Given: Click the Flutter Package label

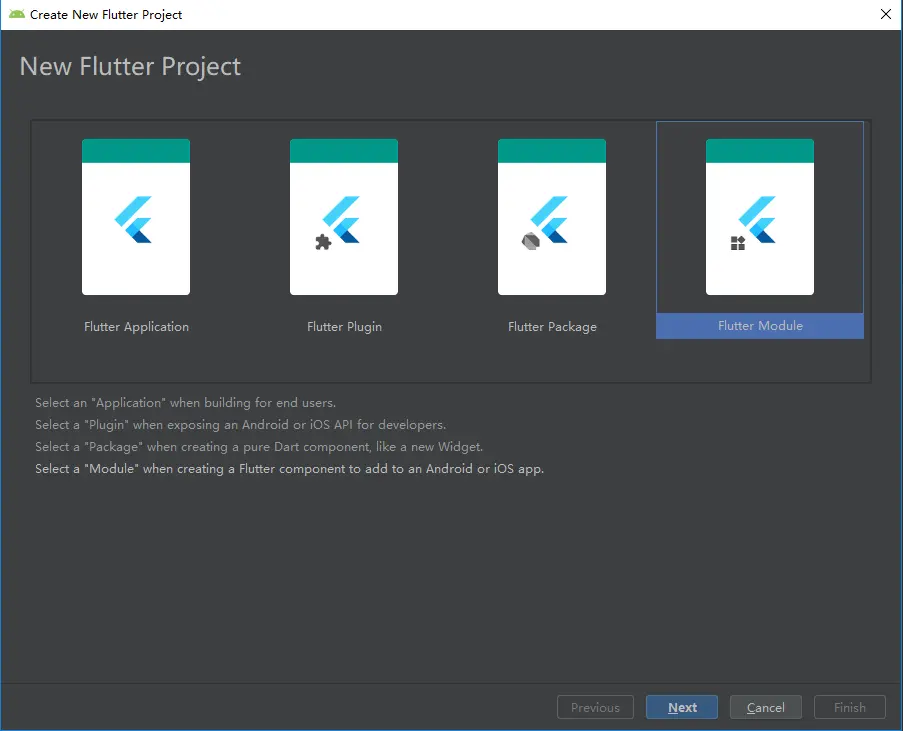Looking at the screenshot, I should click(552, 327).
